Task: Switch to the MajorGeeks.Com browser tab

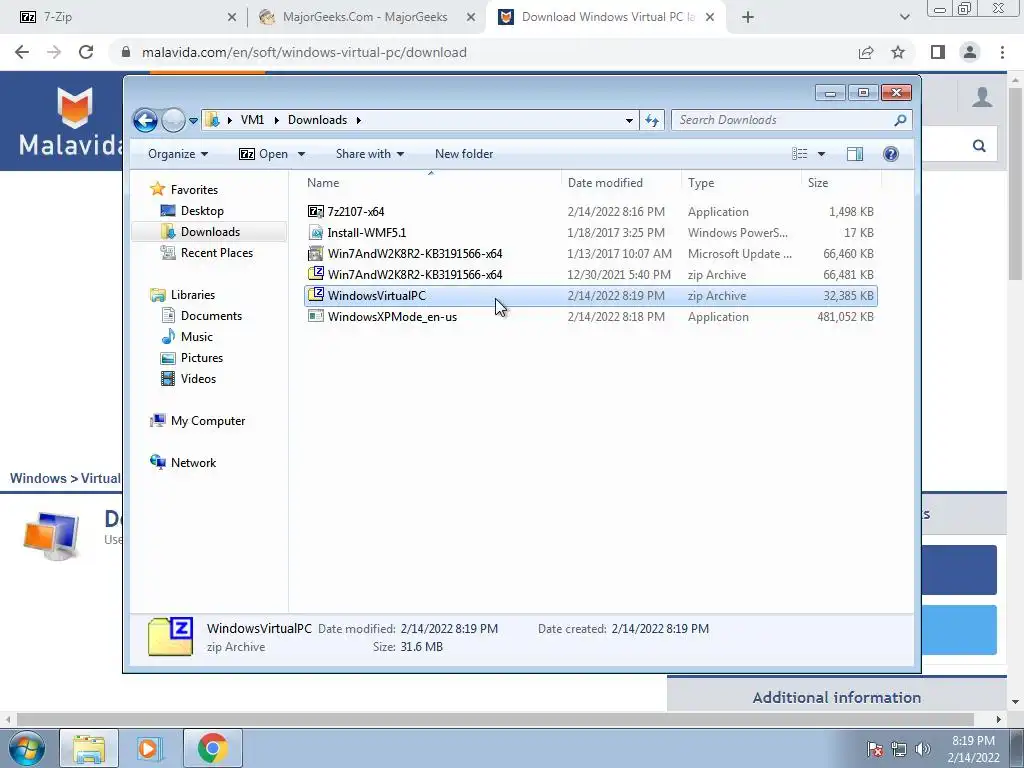Action: (364, 17)
